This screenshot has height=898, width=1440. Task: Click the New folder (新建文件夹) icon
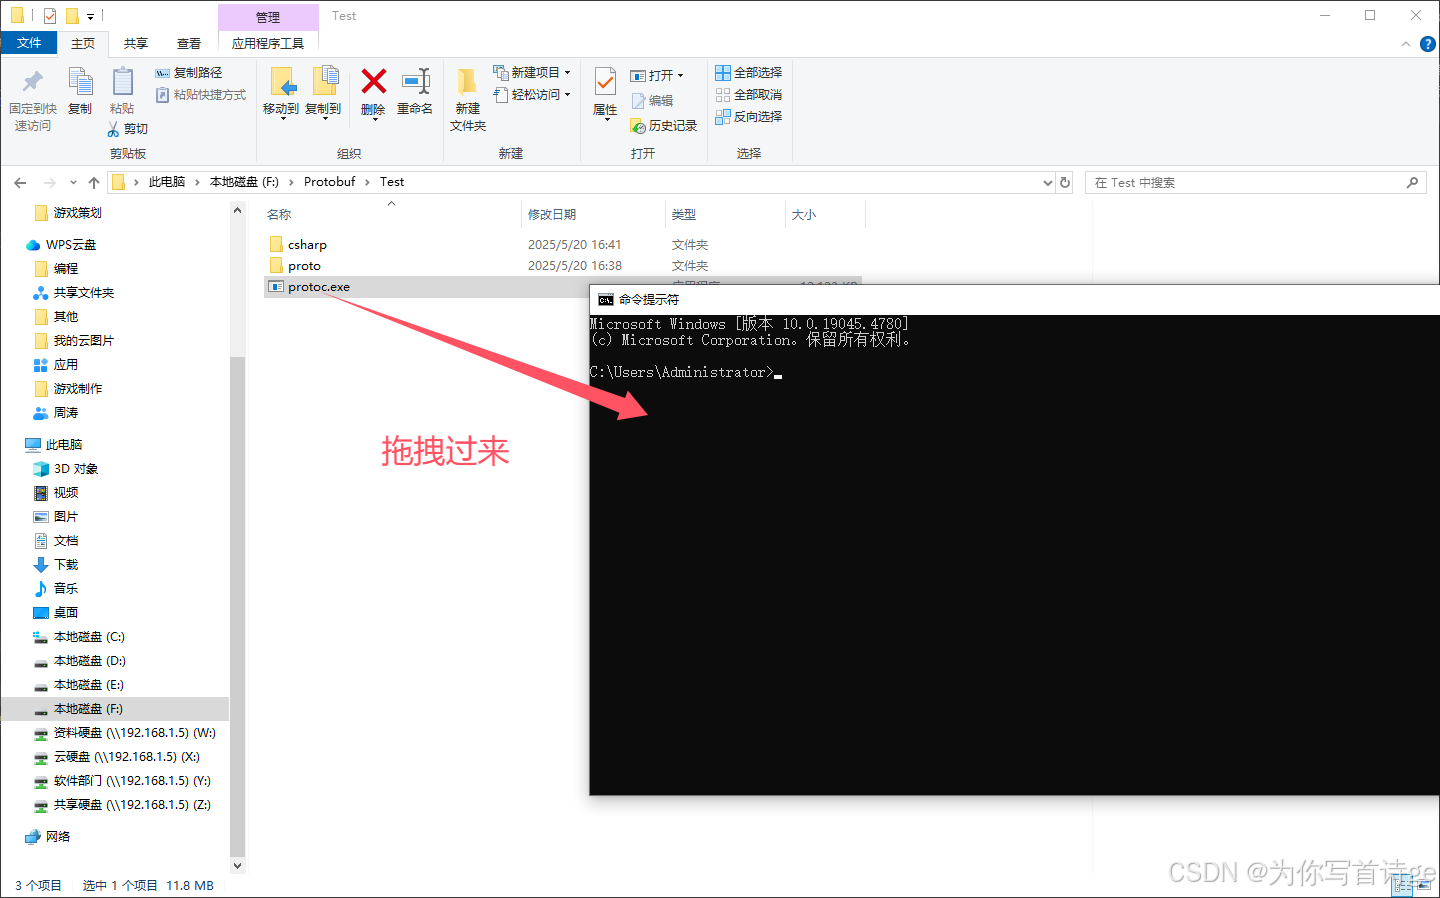point(467,82)
